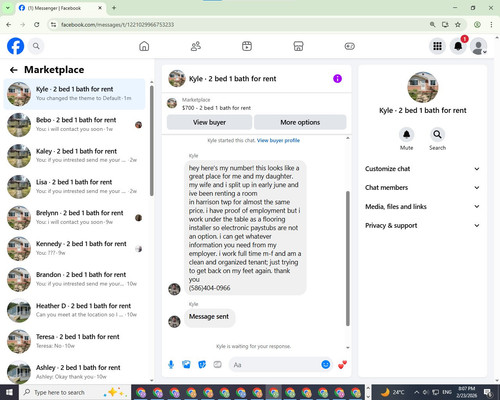500x400 pixels.
Task: Open Windows Start menu
Action: [x=9, y=392]
